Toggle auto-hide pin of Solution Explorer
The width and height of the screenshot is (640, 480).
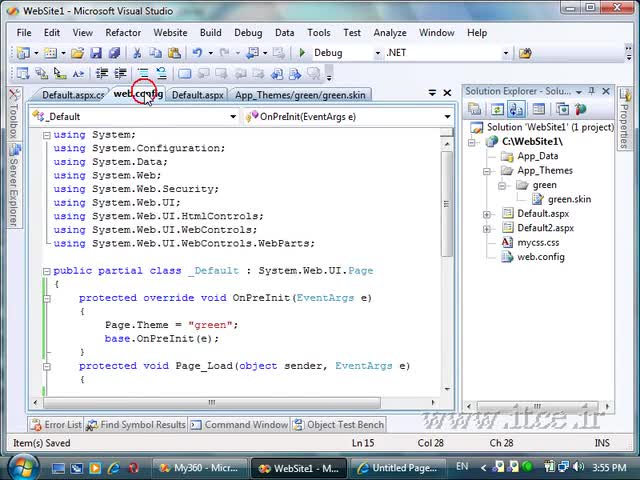(592, 91)
